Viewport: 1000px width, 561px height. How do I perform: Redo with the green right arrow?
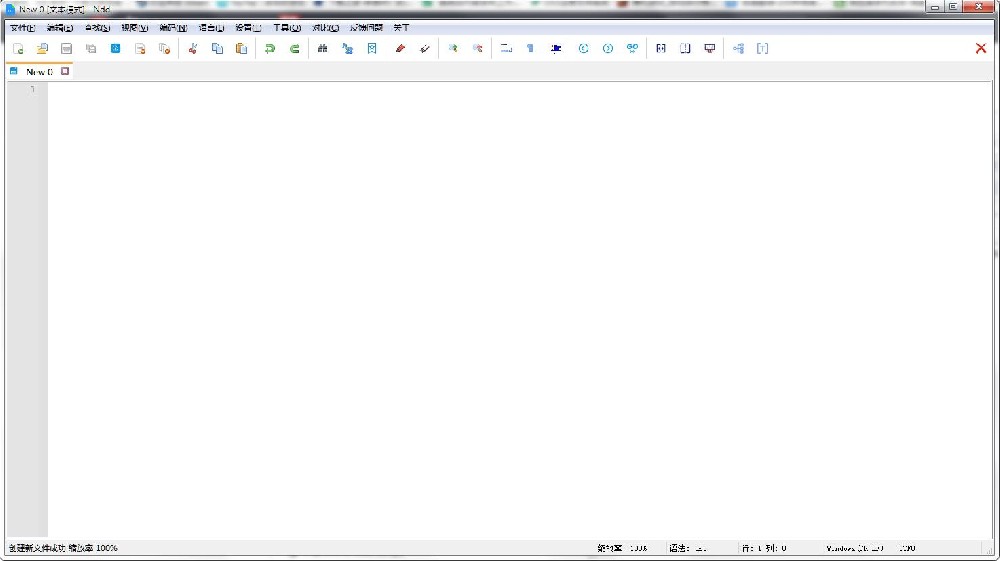click(x=295, y=48)
